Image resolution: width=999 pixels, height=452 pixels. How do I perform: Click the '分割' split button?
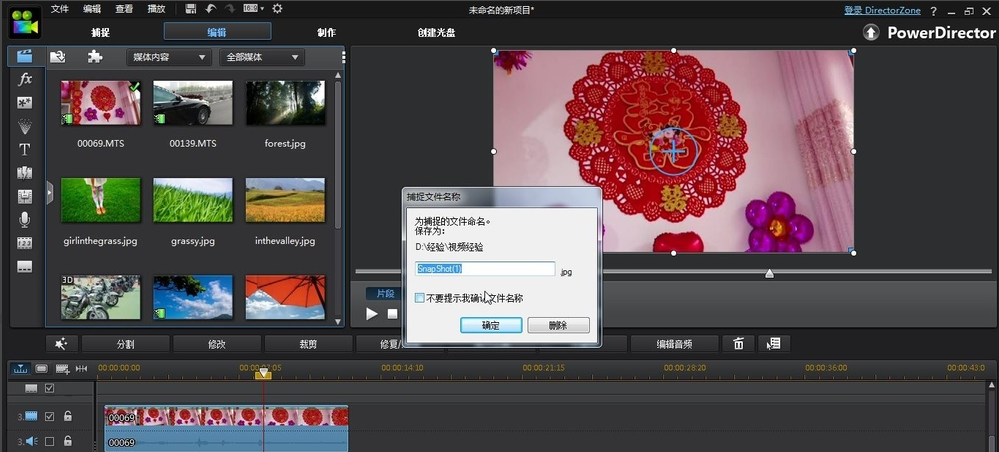[125, 344]
